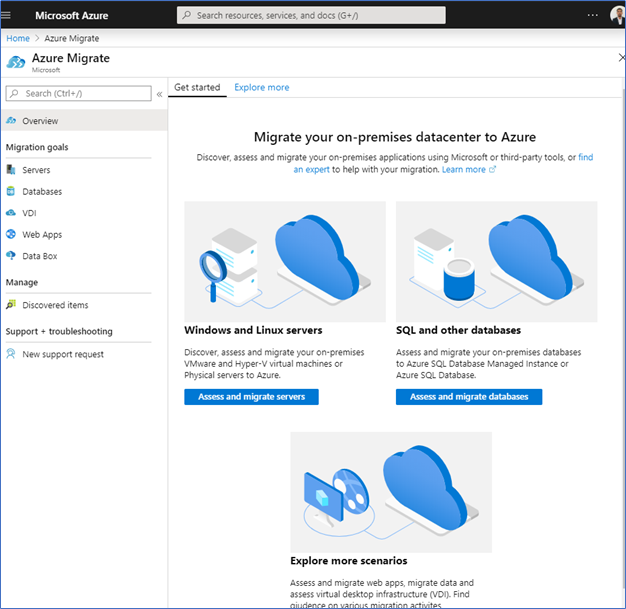Open the three-dots more options menu
This screenshot has width=626, height=609.
point(592,15)
